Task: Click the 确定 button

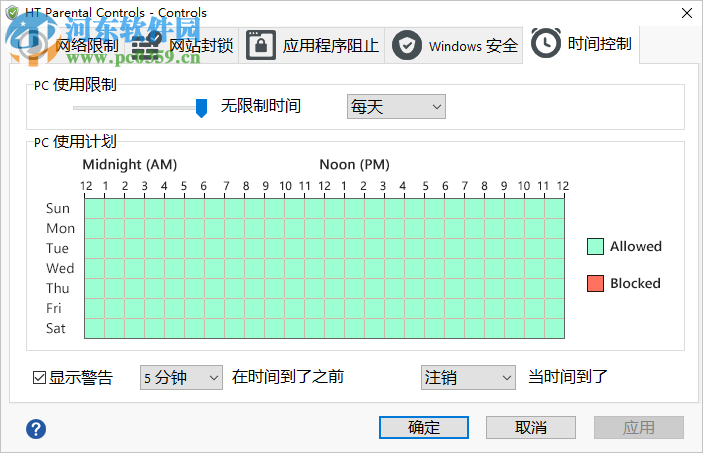Action: [x=424, y=427]
